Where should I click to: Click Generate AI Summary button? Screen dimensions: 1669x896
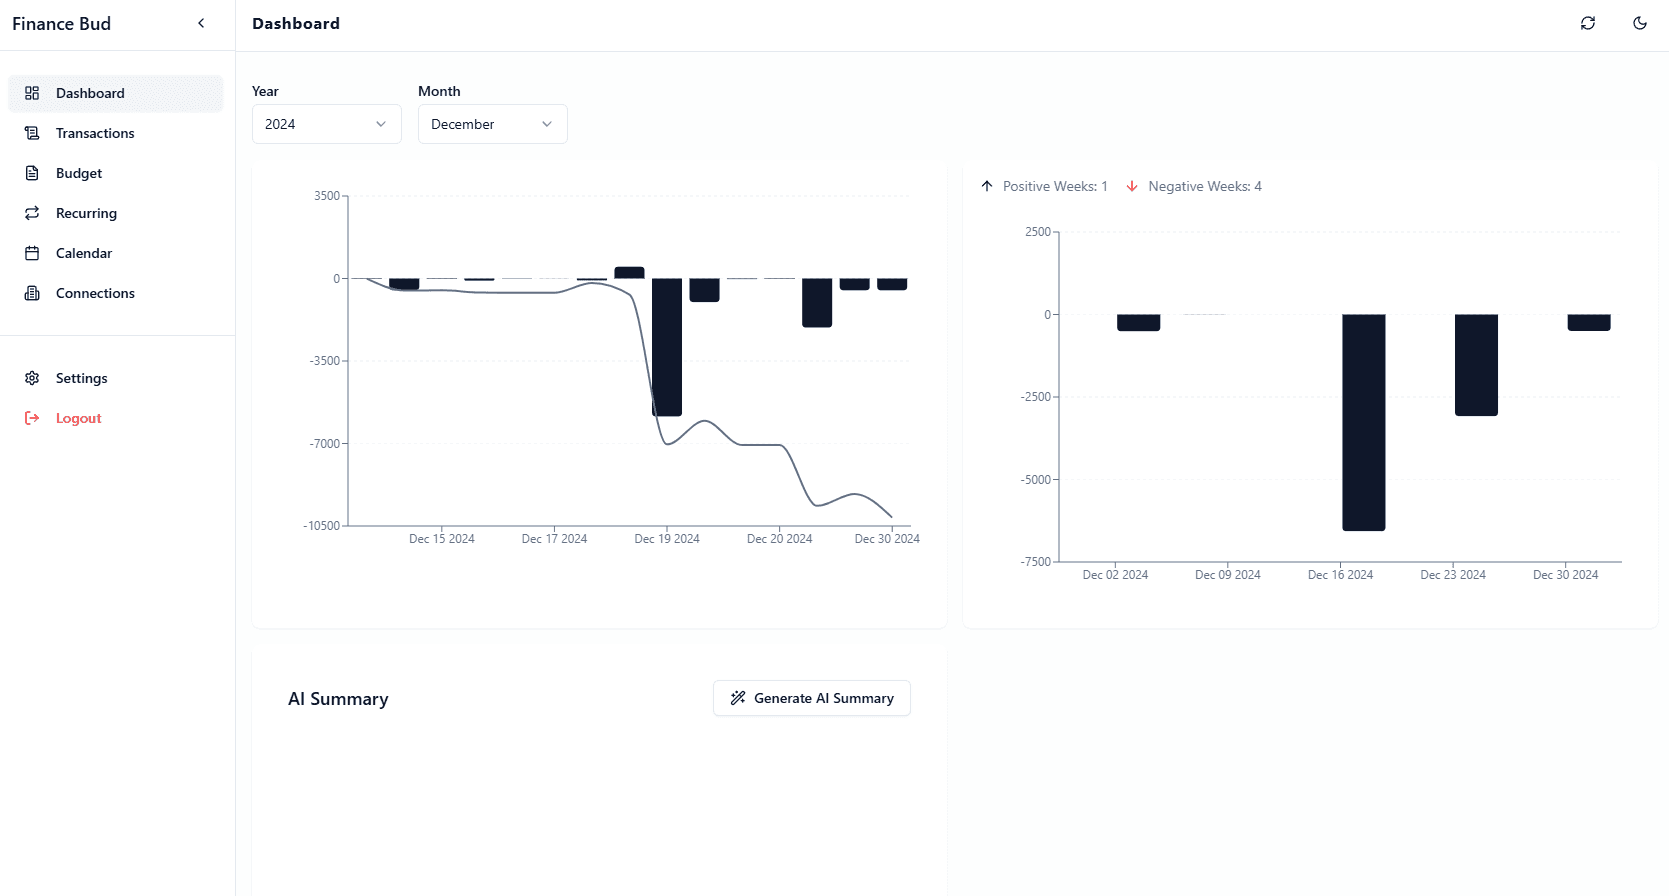click(x=812, y=698)
